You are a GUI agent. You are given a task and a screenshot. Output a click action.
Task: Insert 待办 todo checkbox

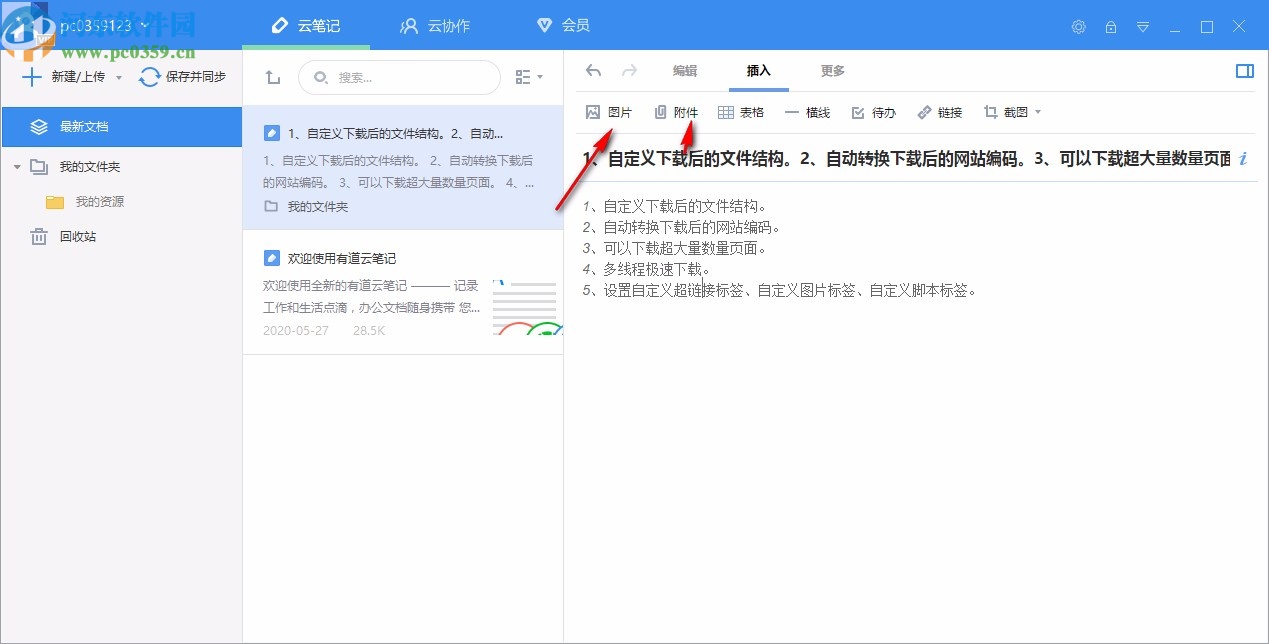(874, 113)
